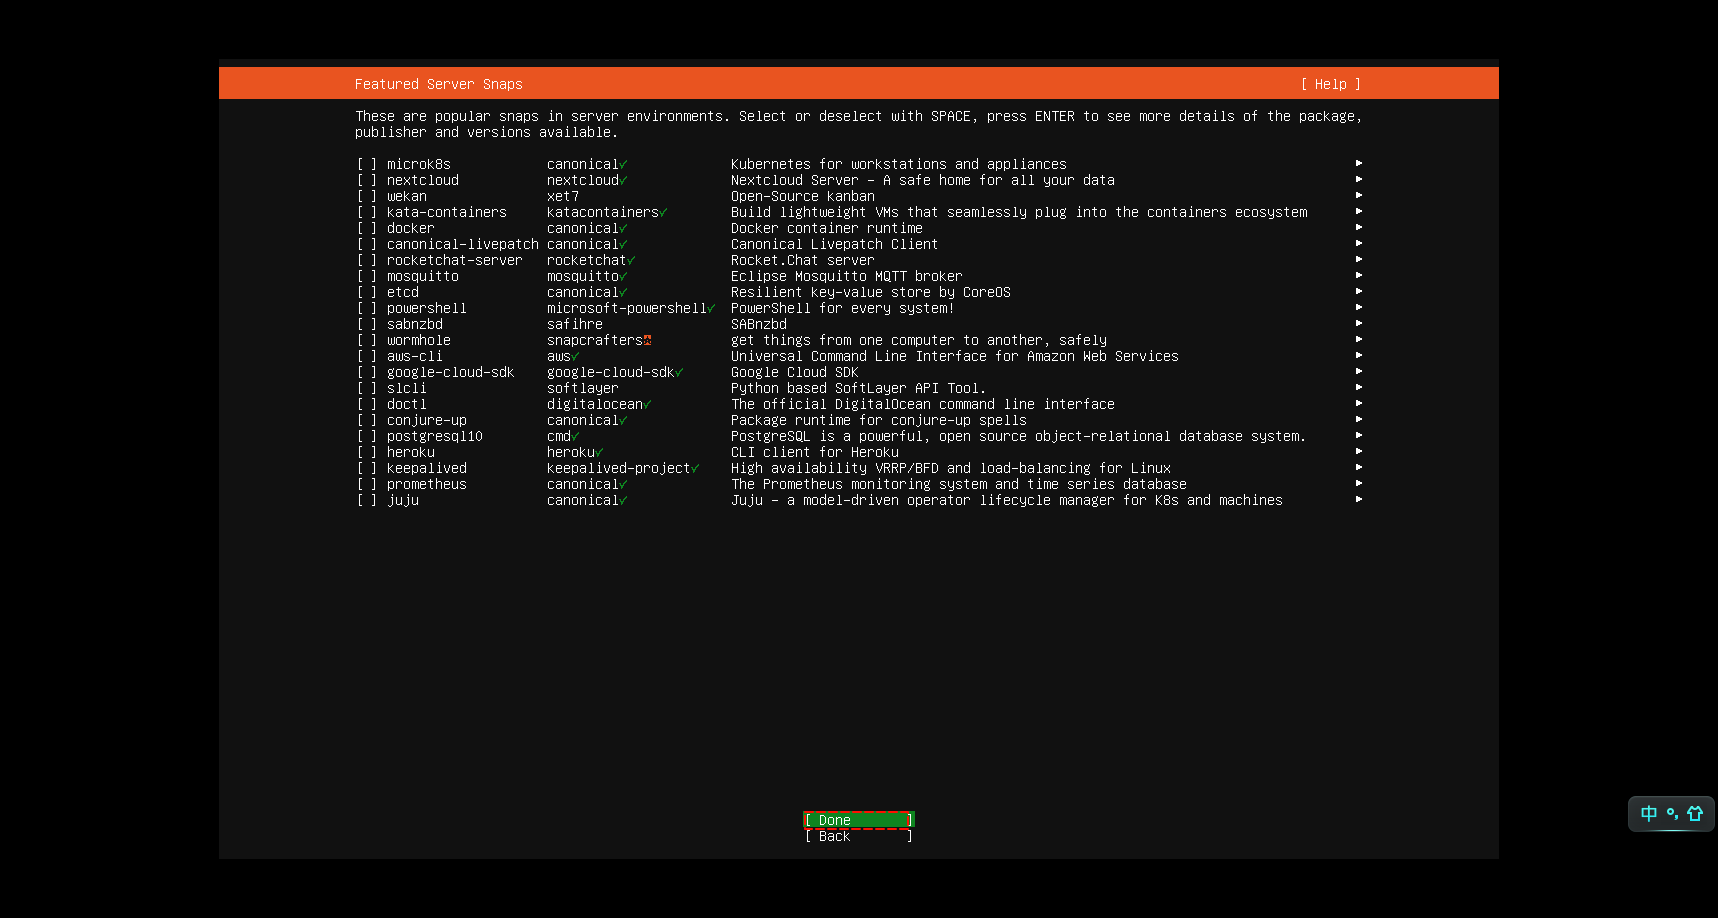Select the microk8s snap checkbox

pyautogui.click(x=367, y=164)
